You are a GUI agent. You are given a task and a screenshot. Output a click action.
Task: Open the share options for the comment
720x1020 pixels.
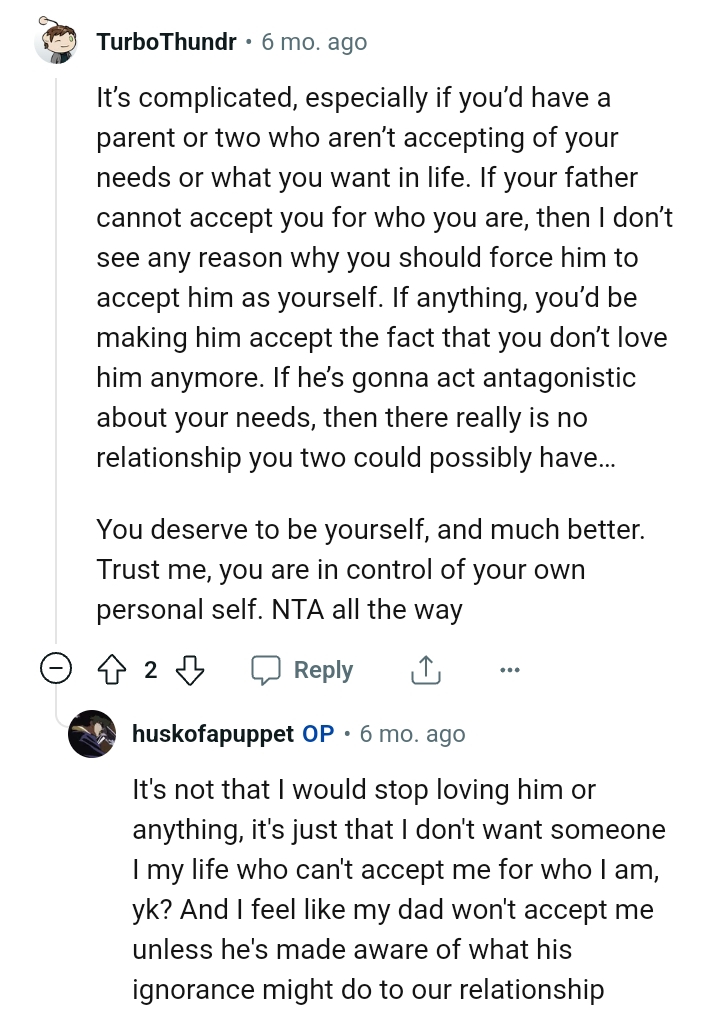coord(425,670)
